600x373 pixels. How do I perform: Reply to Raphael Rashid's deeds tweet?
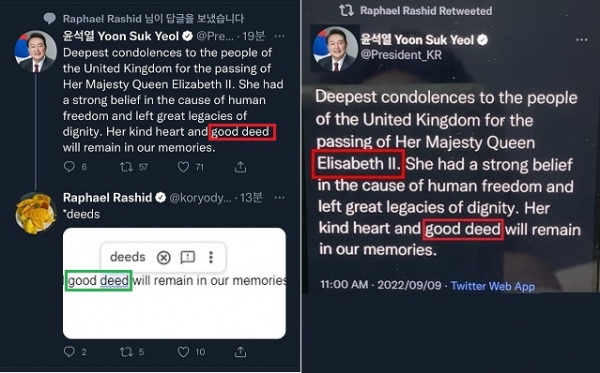point(69,352)
